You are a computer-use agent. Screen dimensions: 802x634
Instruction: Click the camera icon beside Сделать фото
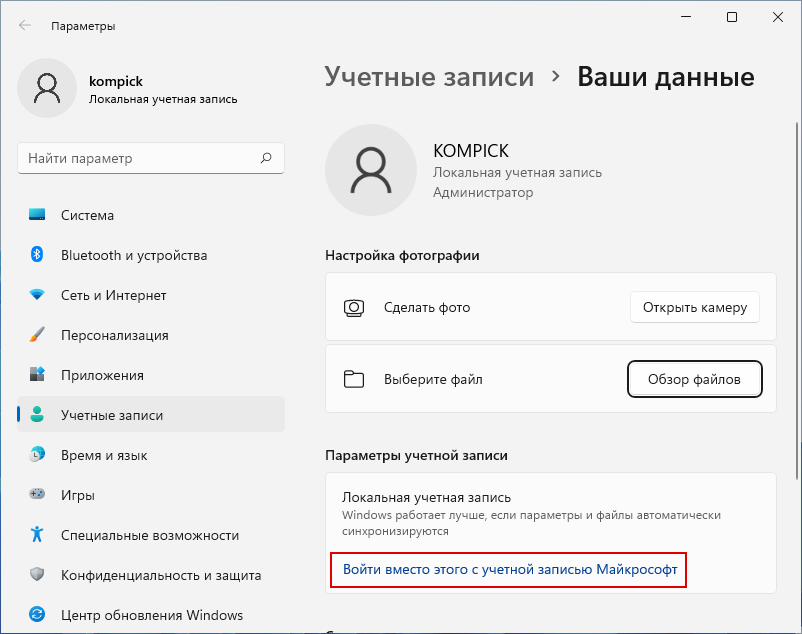[x=354, y=308]
